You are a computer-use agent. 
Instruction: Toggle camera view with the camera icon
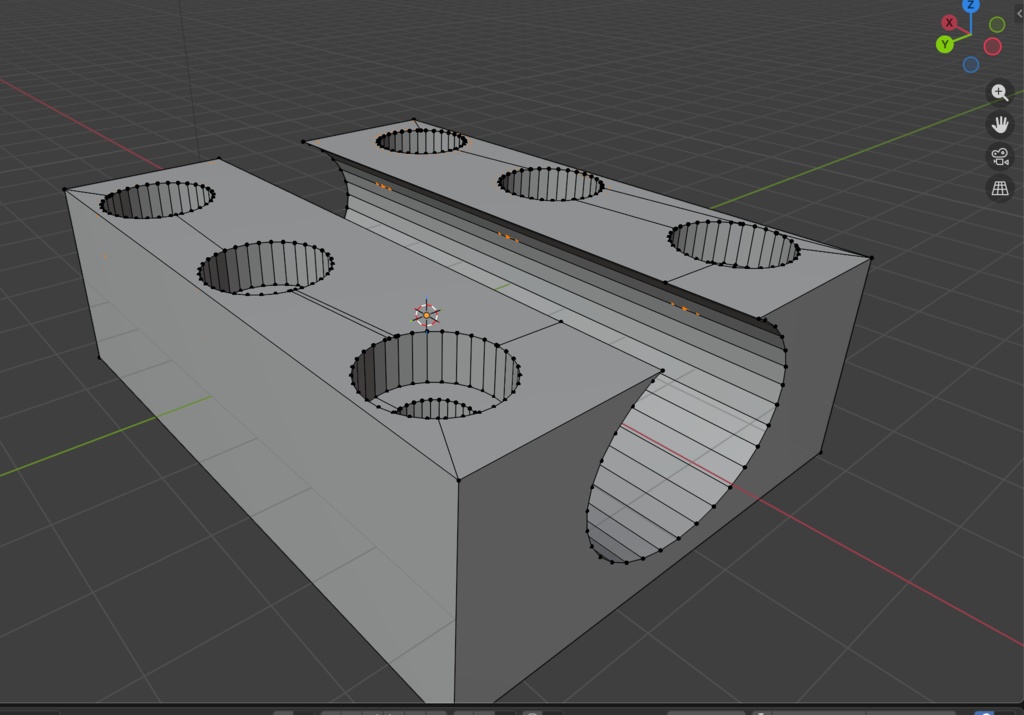(x=1000, y=156)
